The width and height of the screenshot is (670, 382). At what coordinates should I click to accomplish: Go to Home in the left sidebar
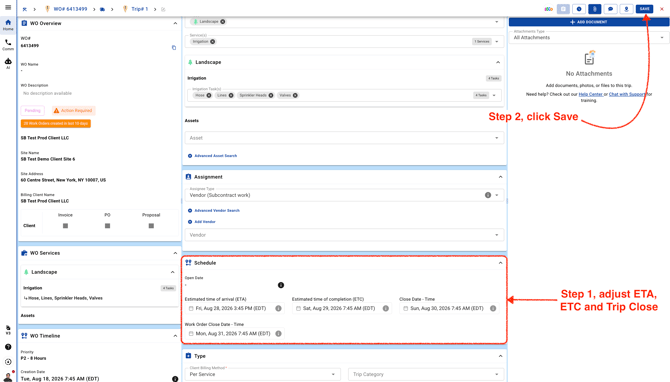coord(8,25)
